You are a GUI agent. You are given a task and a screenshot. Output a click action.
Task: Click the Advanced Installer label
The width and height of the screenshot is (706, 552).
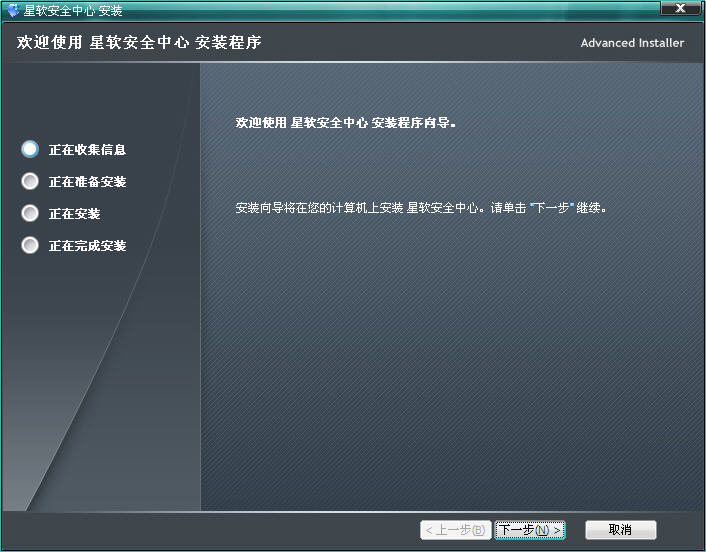(x=632, y=43)
